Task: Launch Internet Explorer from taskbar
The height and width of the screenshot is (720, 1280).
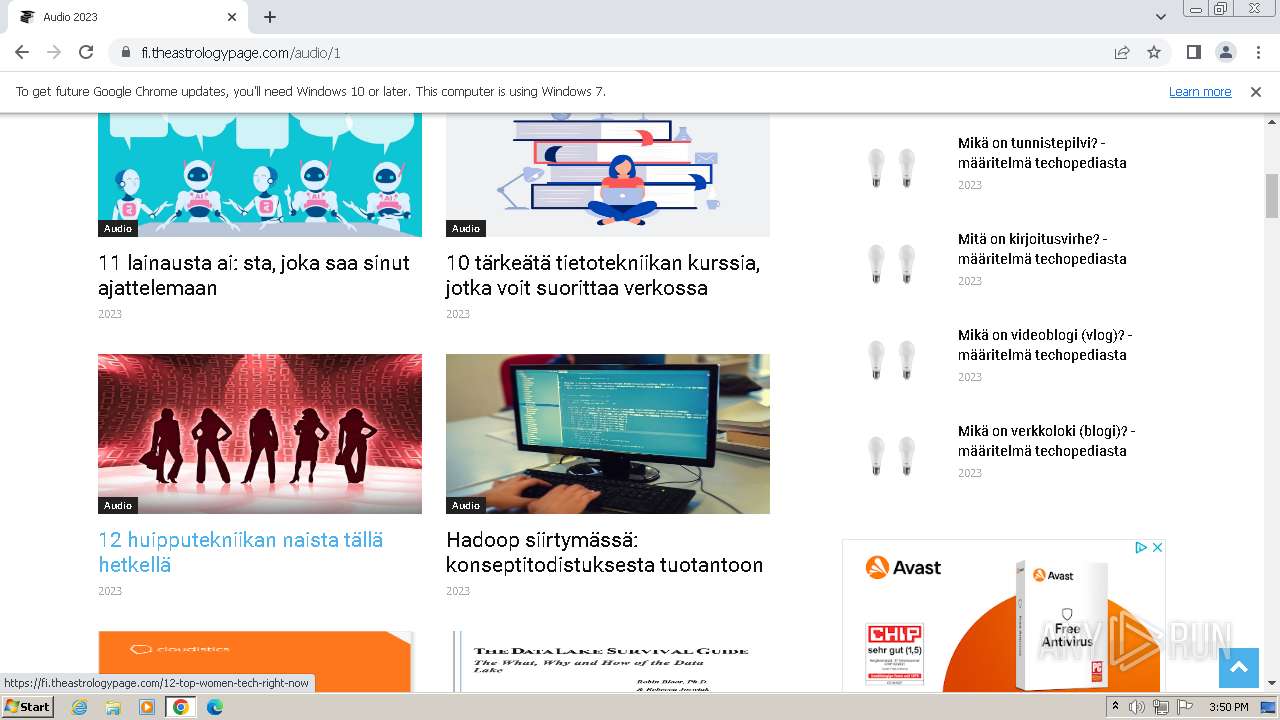Action: tap(80, 707)
